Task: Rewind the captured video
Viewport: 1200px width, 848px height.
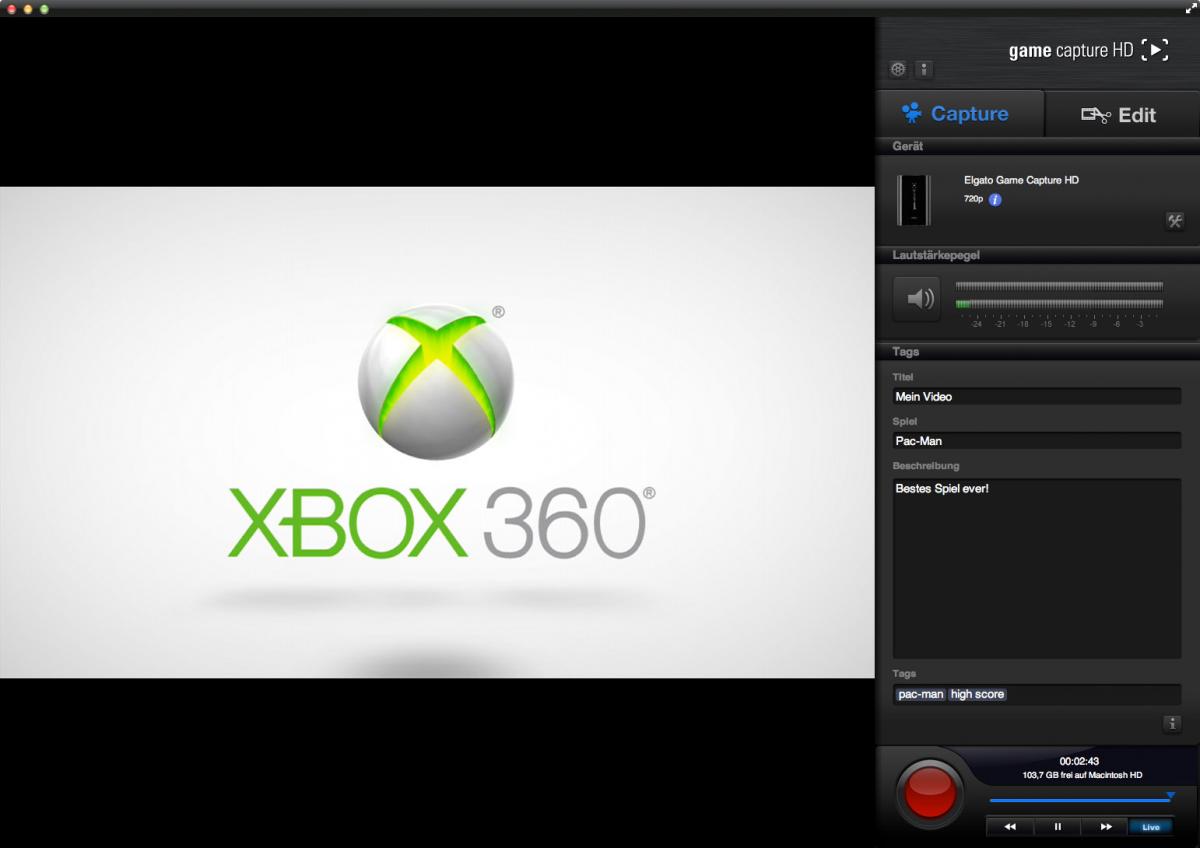Action: pyautogui.click(x=1010, y=827)
